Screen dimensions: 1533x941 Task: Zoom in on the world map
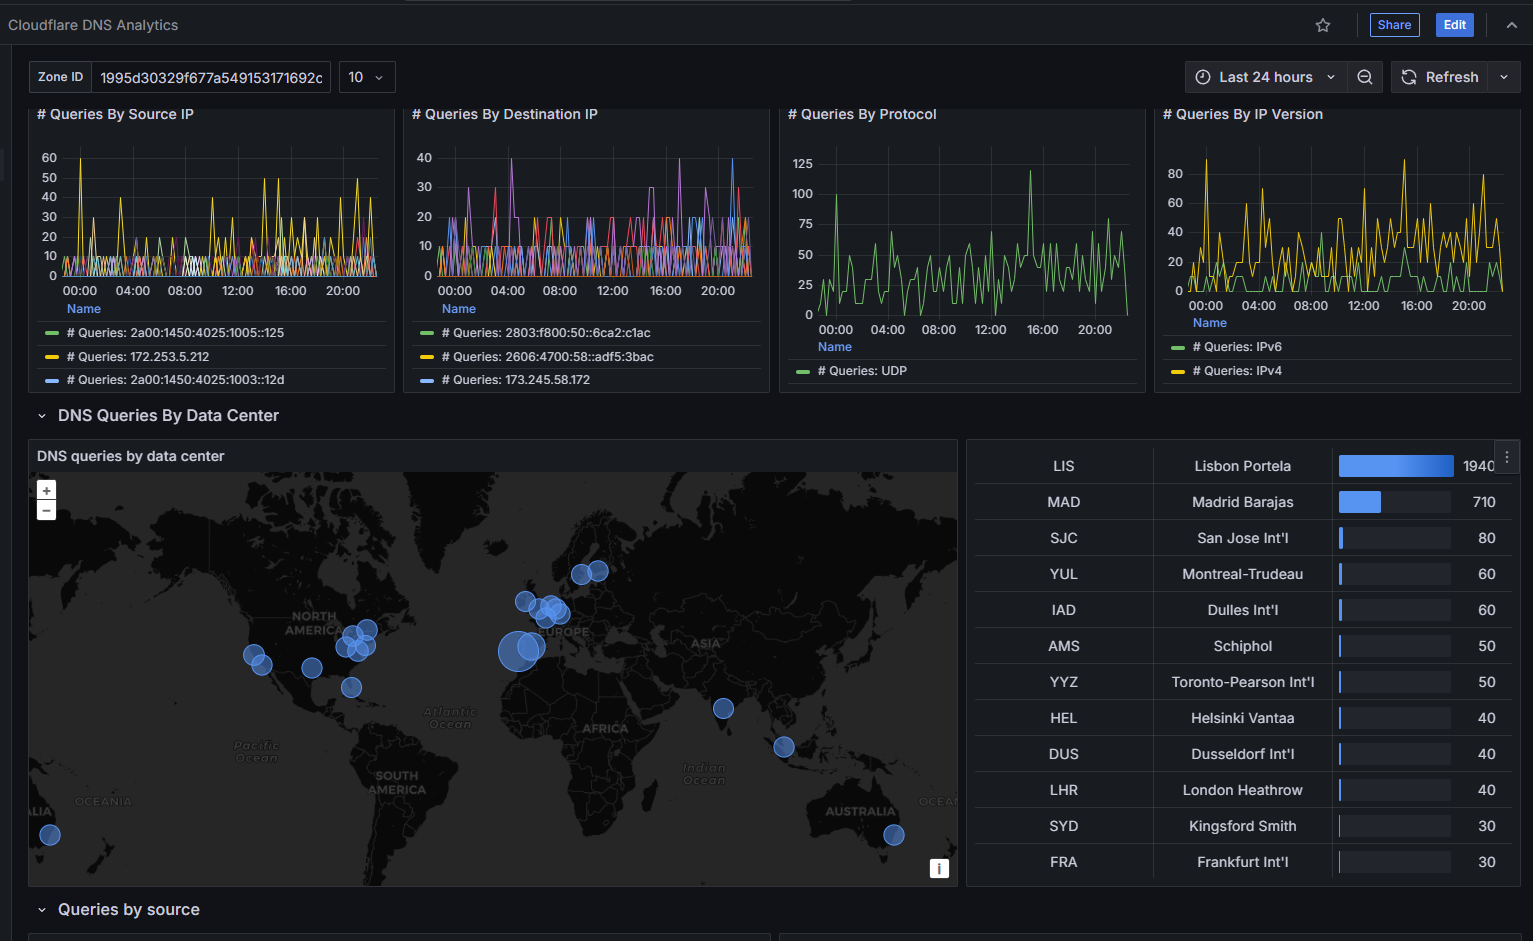pyautogui.click(x=46, y=490)
